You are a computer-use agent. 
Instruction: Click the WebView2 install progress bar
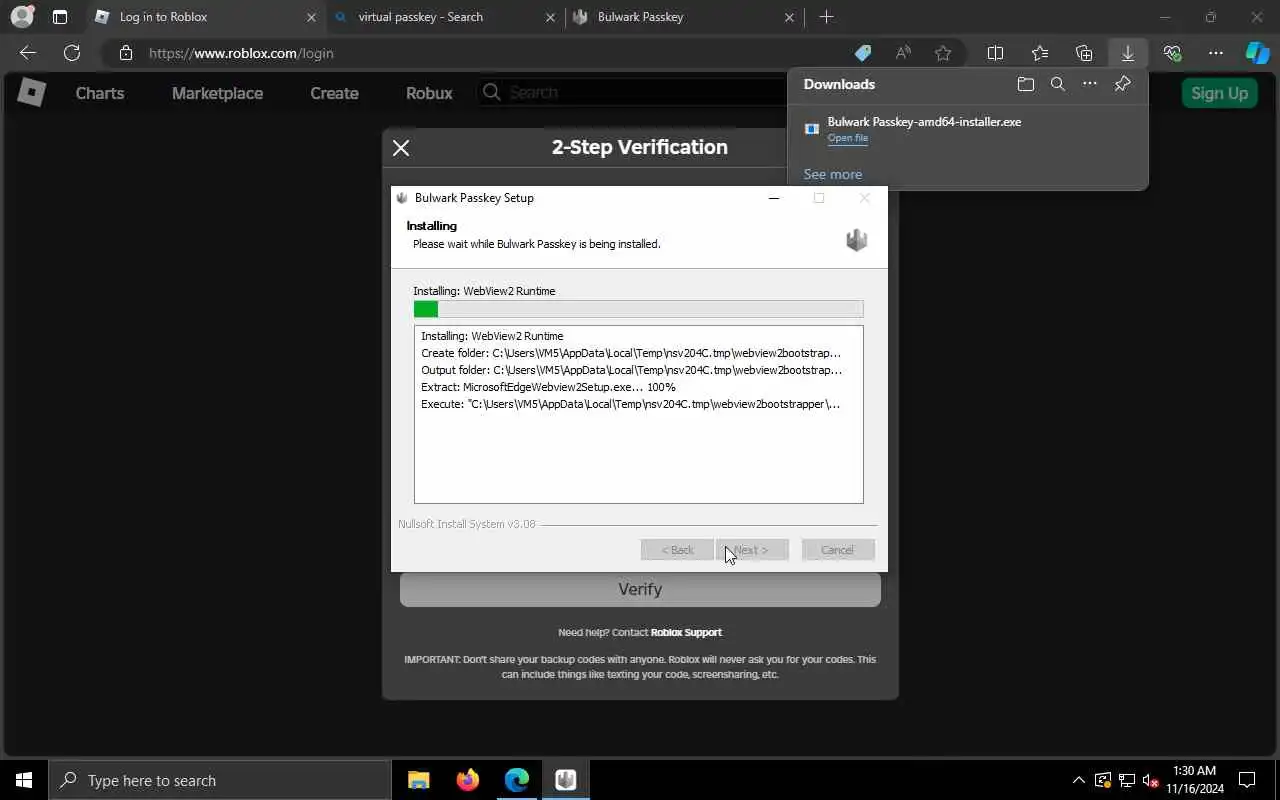(x=638, y=309)
